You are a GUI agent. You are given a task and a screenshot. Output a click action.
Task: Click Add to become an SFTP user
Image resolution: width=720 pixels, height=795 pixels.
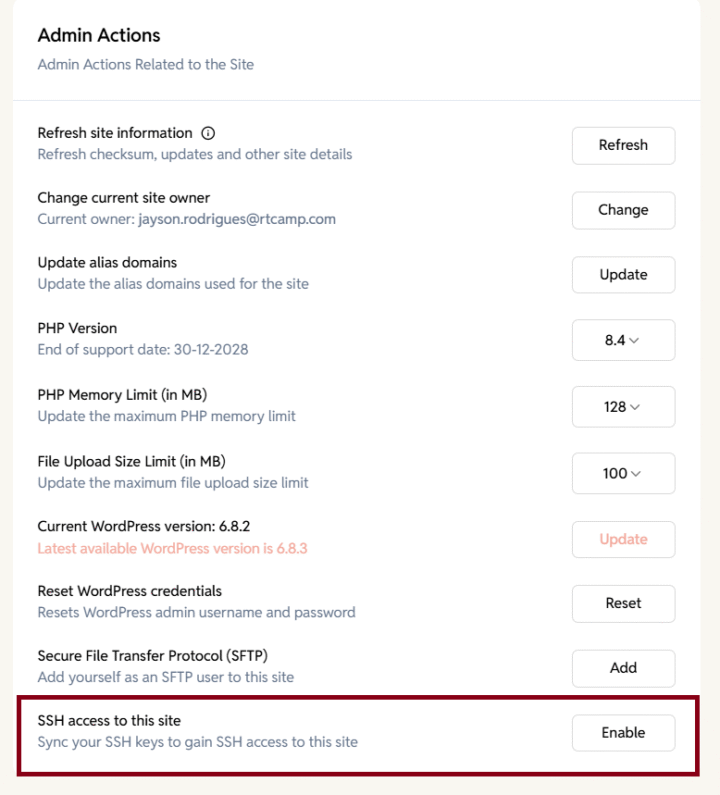[623, 668]
